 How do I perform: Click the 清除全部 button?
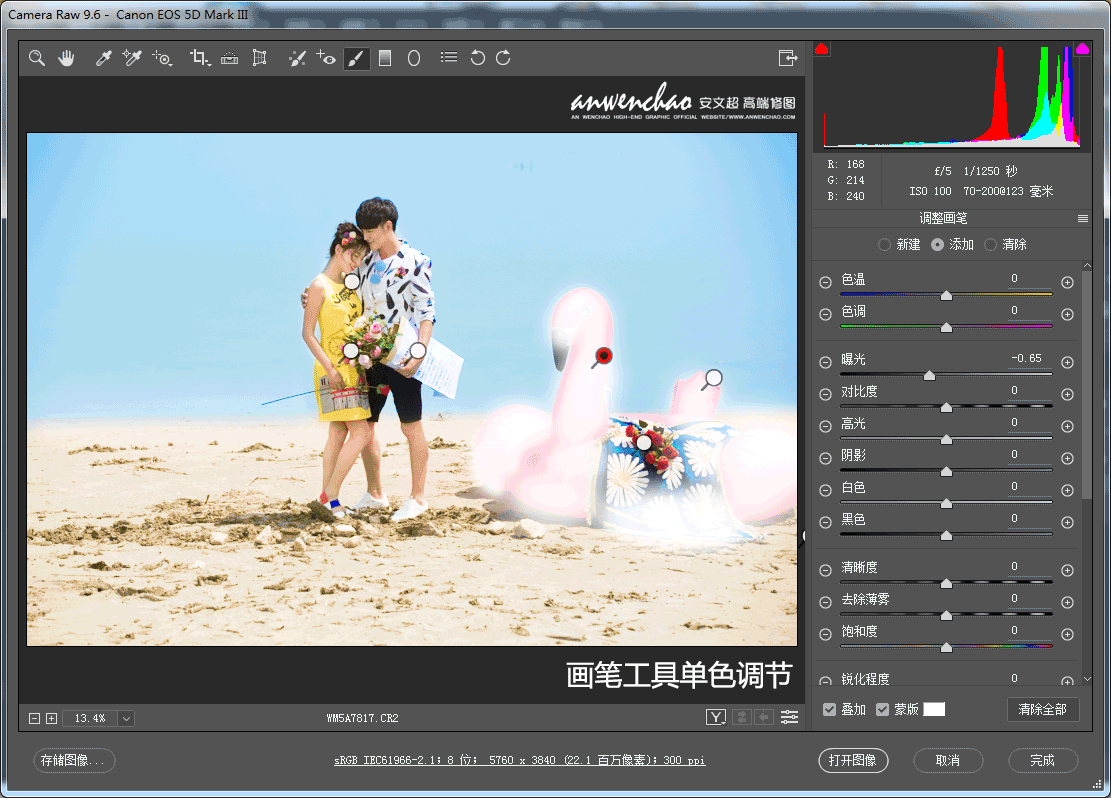coord(1042,709)
